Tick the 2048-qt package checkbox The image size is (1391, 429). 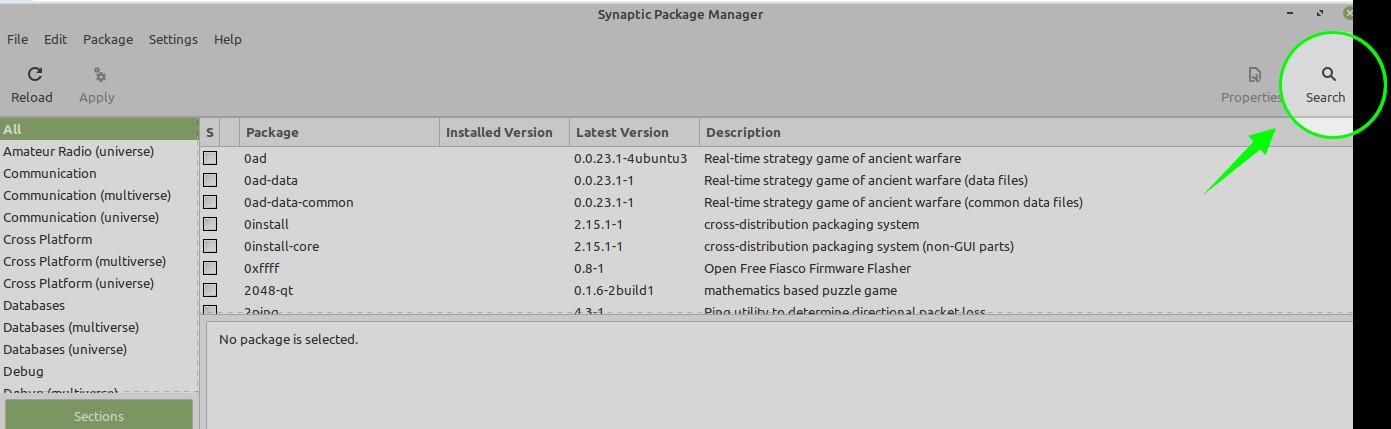pos(210,290)
